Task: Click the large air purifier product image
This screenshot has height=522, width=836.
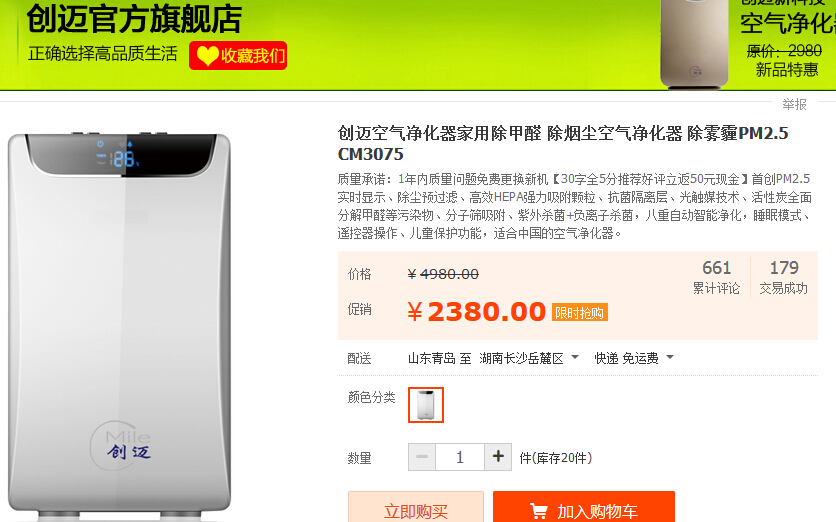Action: tap(119, 325)
